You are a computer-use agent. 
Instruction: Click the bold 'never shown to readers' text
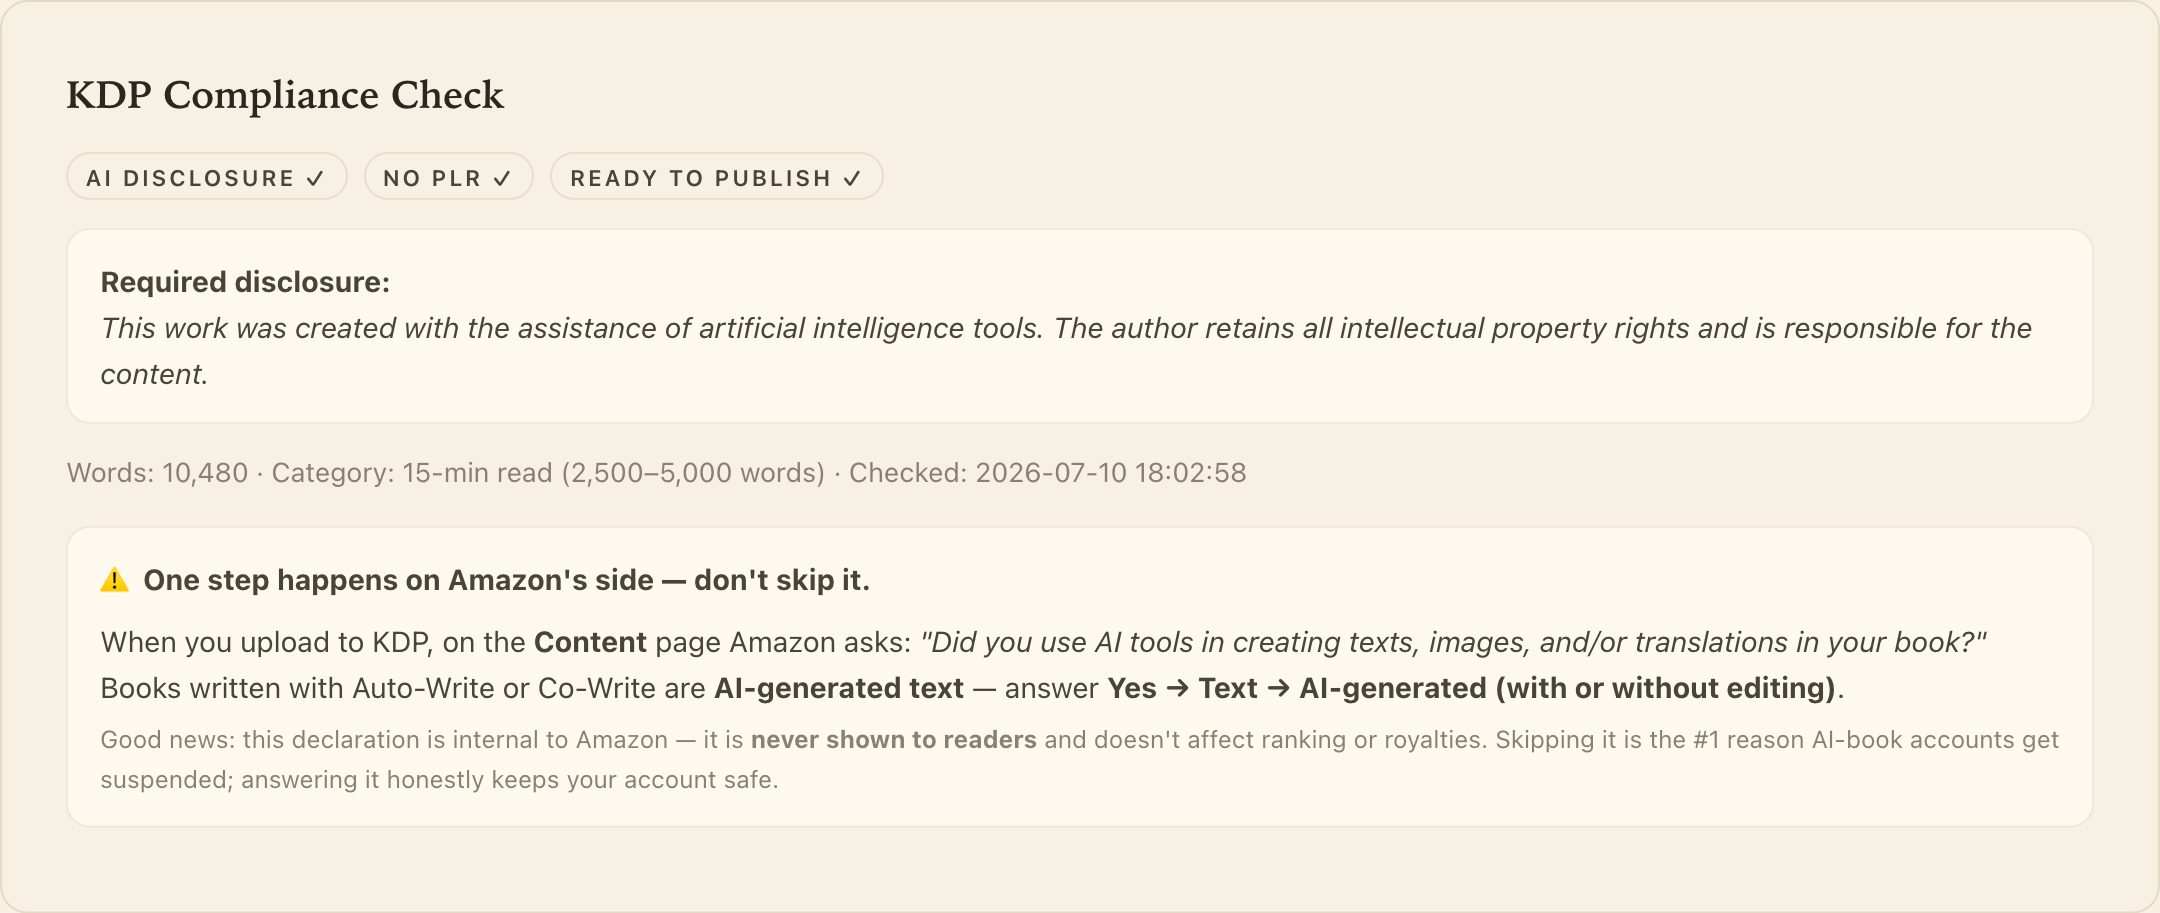tap(893, 740)
